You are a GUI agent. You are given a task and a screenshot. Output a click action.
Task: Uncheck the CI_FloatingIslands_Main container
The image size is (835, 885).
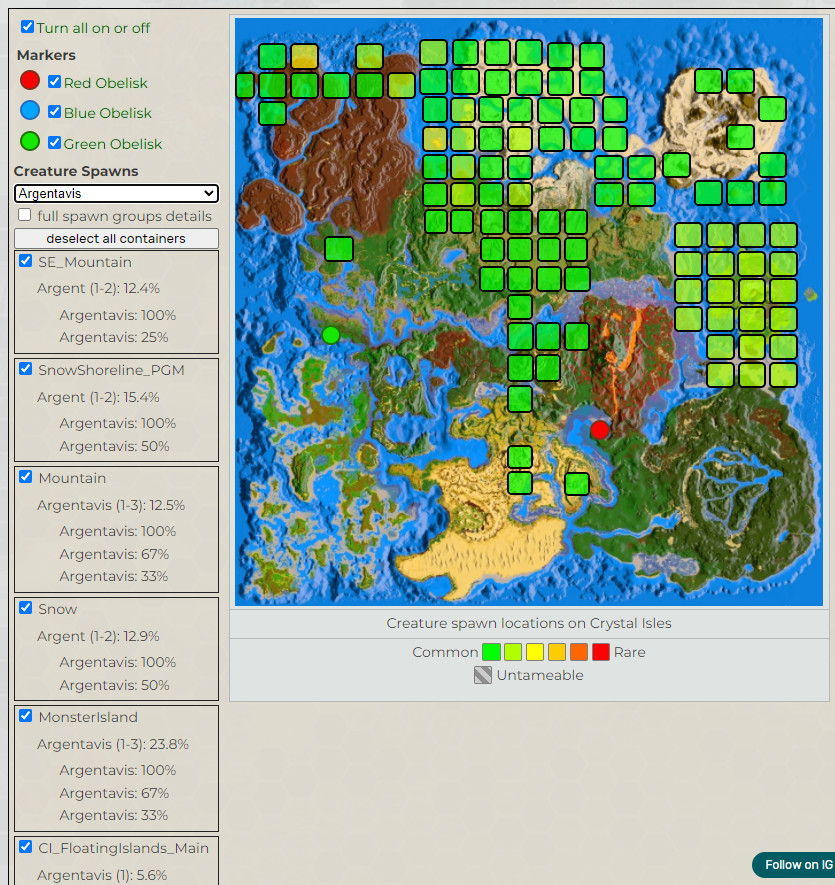coord(25,847)
